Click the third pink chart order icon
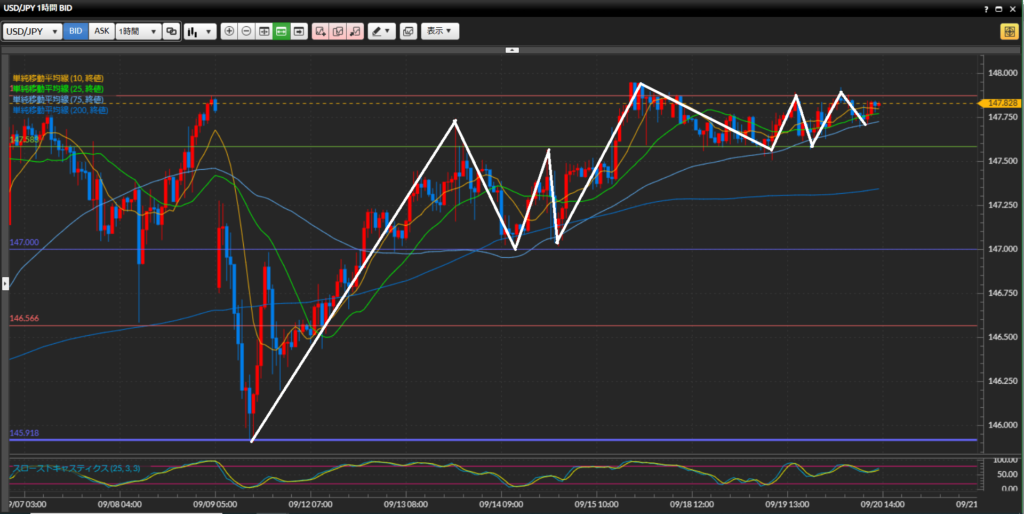This screenshot has height=514, width=1024. click(354, 31)
